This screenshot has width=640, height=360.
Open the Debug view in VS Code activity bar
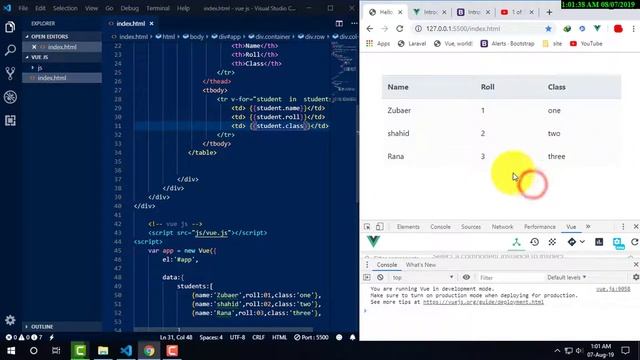pos(10,97)
